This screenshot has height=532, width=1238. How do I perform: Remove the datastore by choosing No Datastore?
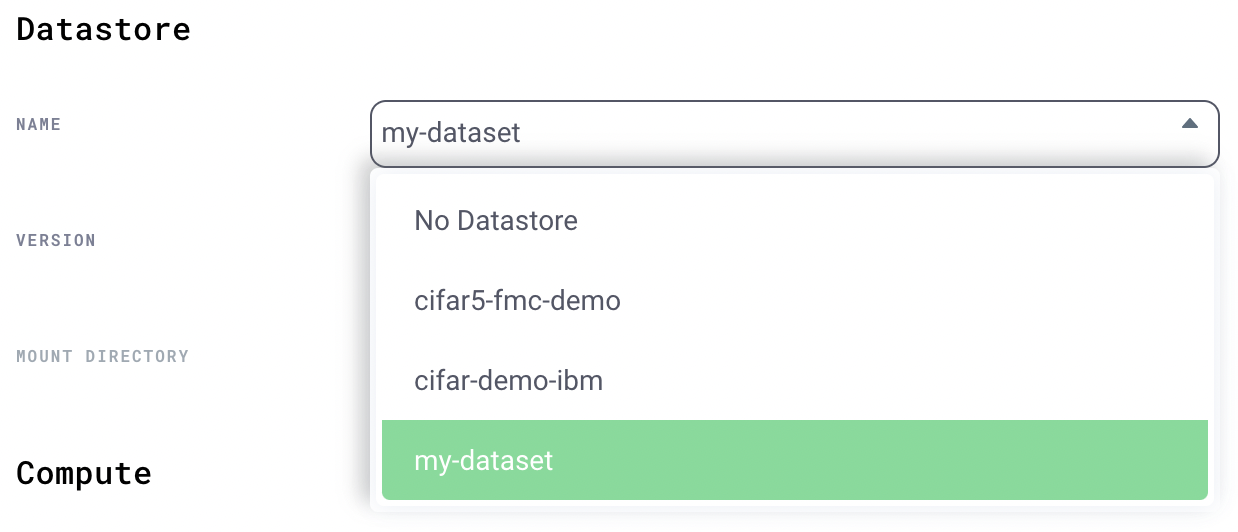point(795,220)
